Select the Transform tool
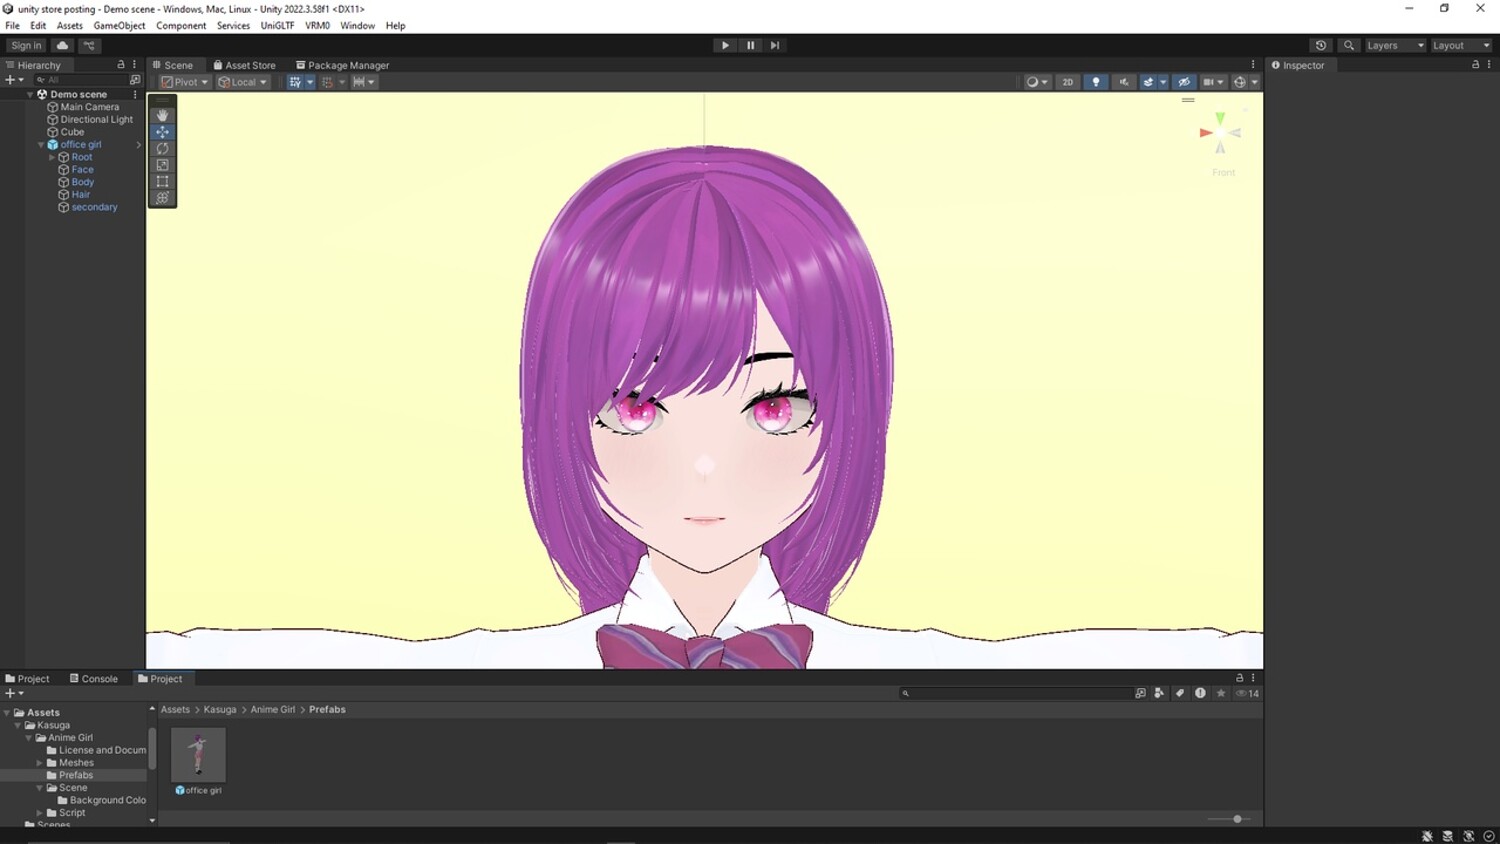Viewport: 1500px width, 844px height. 162,198
